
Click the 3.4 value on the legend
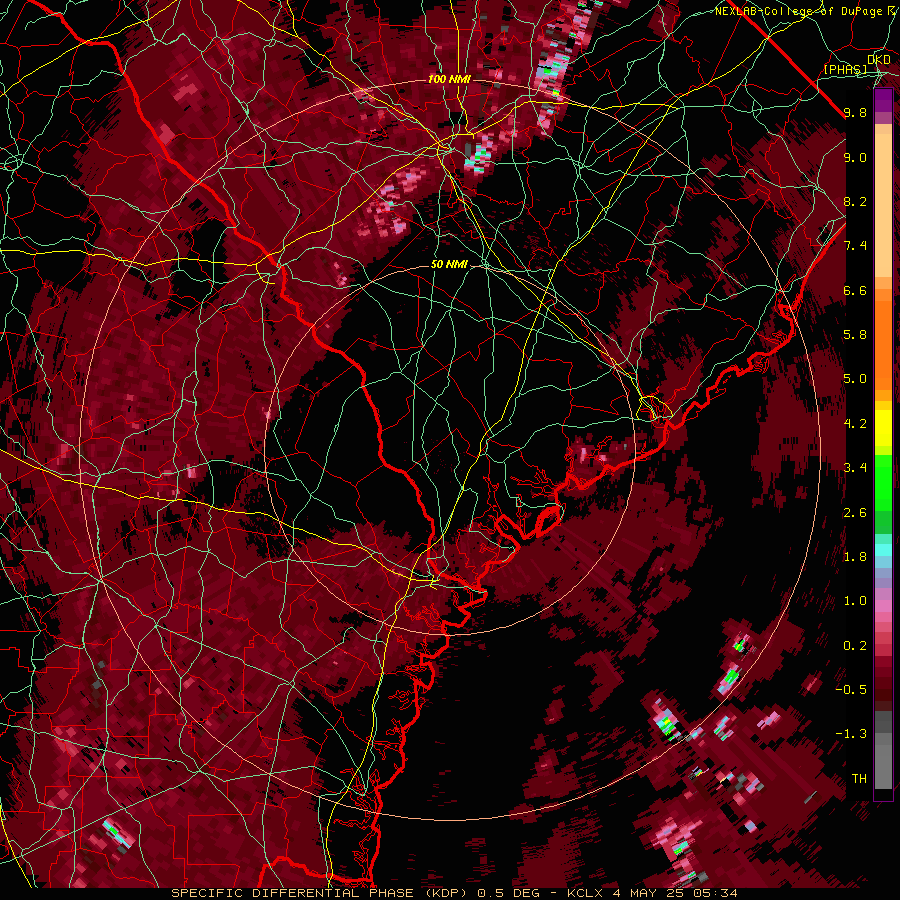point(855,468)
